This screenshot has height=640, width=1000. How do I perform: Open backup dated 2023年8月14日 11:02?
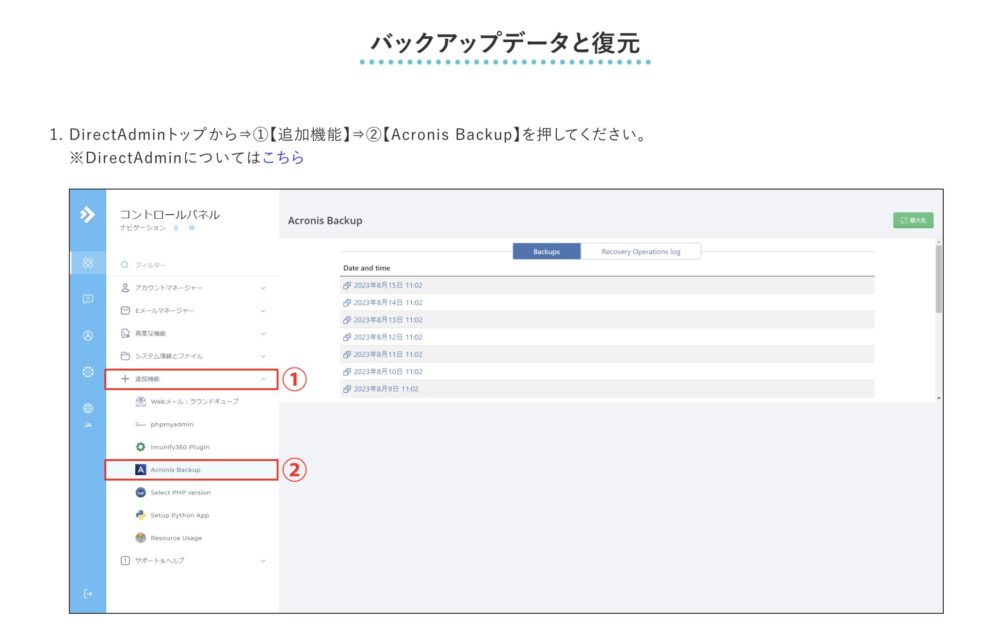388,303
